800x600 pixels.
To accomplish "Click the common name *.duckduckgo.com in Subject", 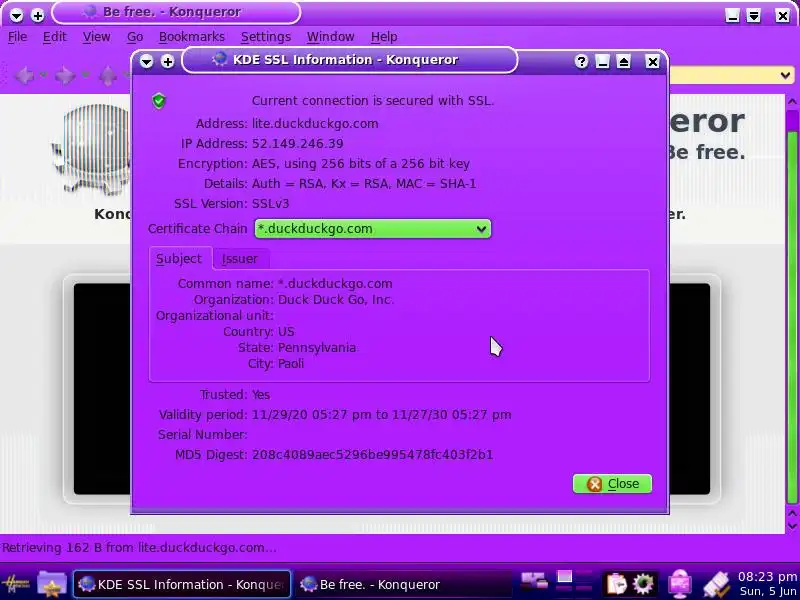I will coord(335,284).
